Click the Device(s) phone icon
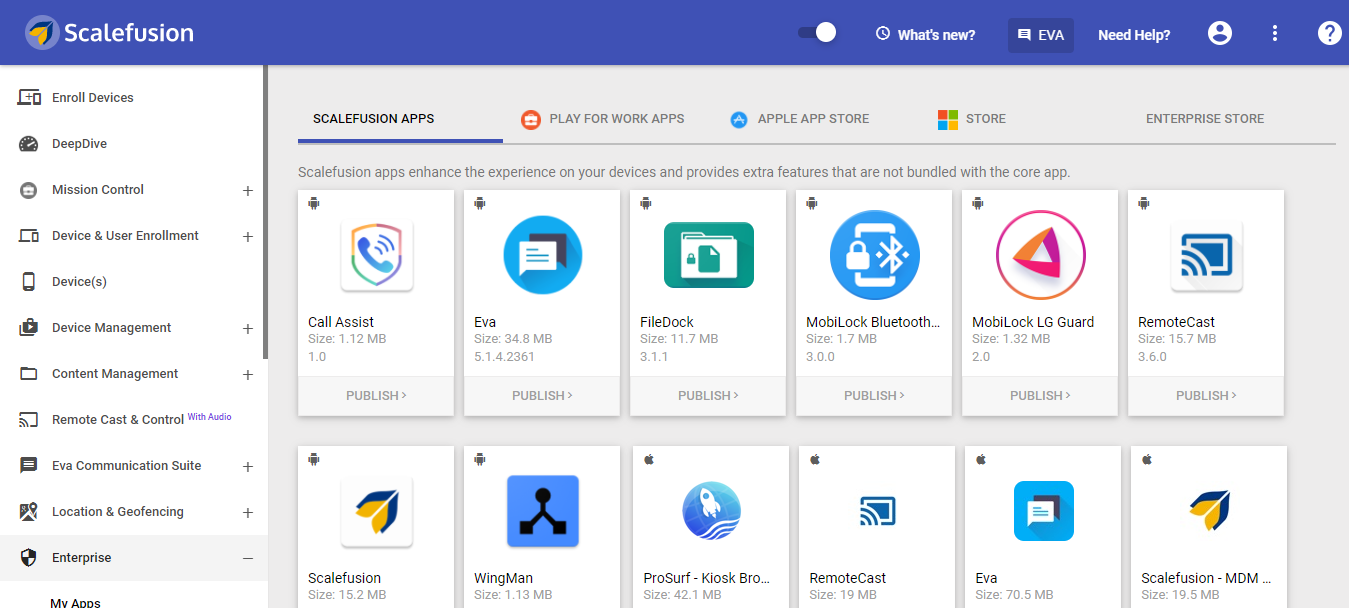The height and width of the screenshot is (608, 1349). tap(29, 282)
